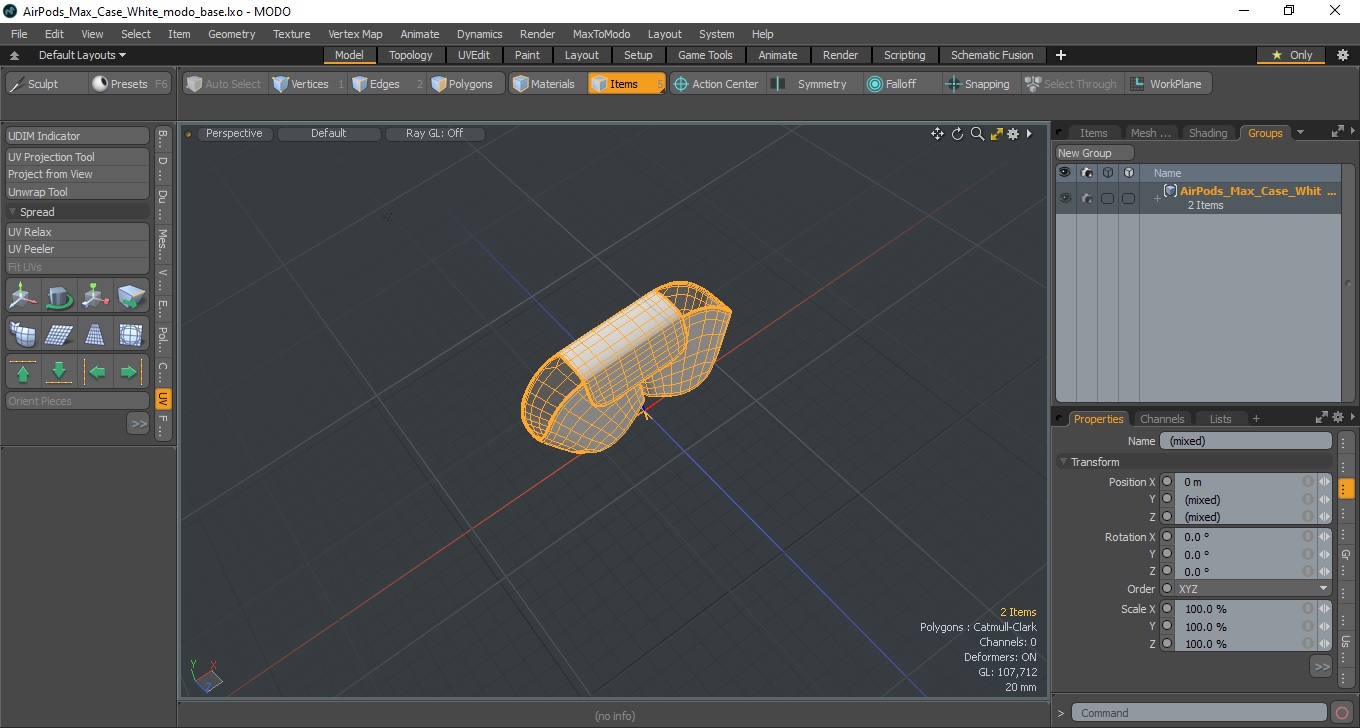Click the align right green arrow icon
The image size is (1360, 728).
(x=131, y=372)
